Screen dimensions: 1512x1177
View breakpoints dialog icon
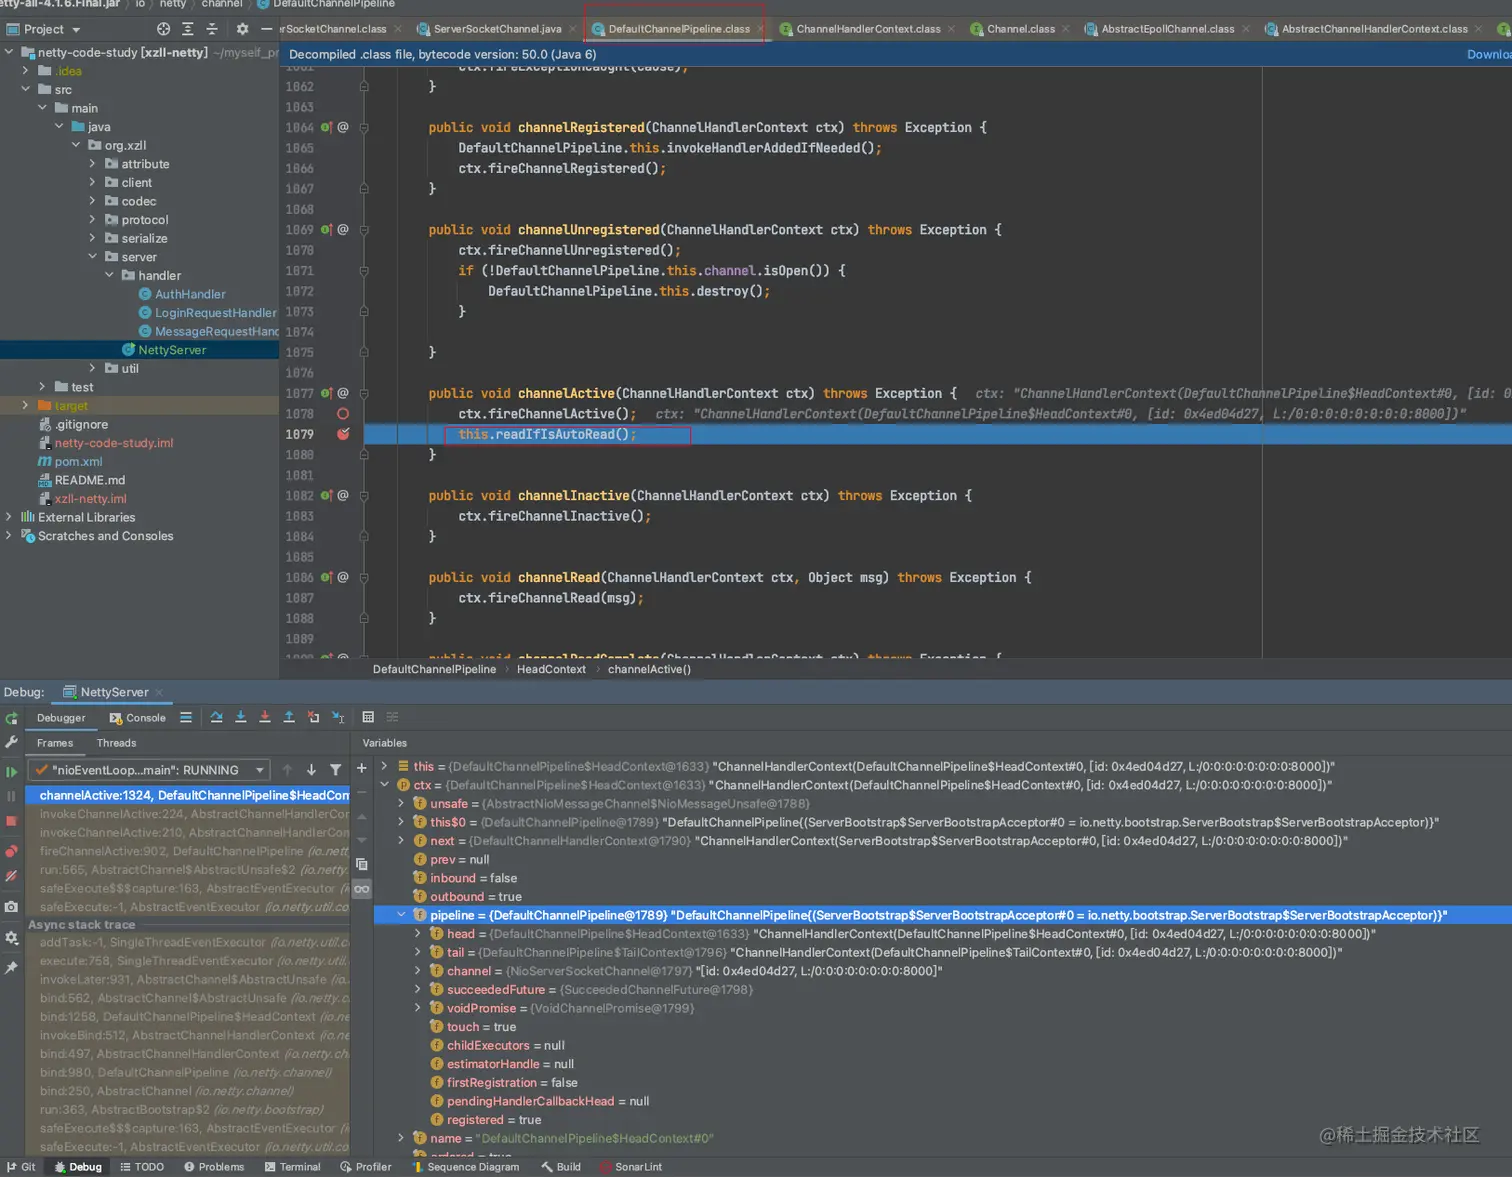point(11,851)
